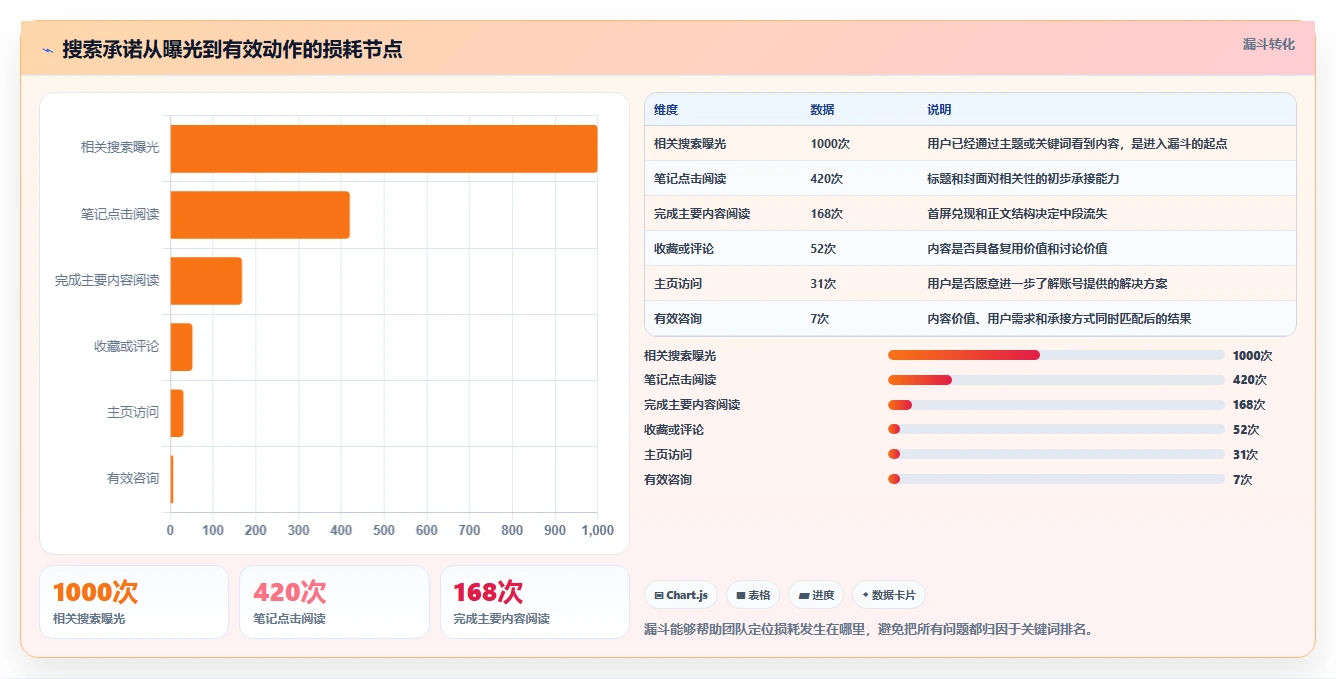Click the footer note starting 漏斗能够帮助团队
1336x679 pixels.
pos(870,629)
